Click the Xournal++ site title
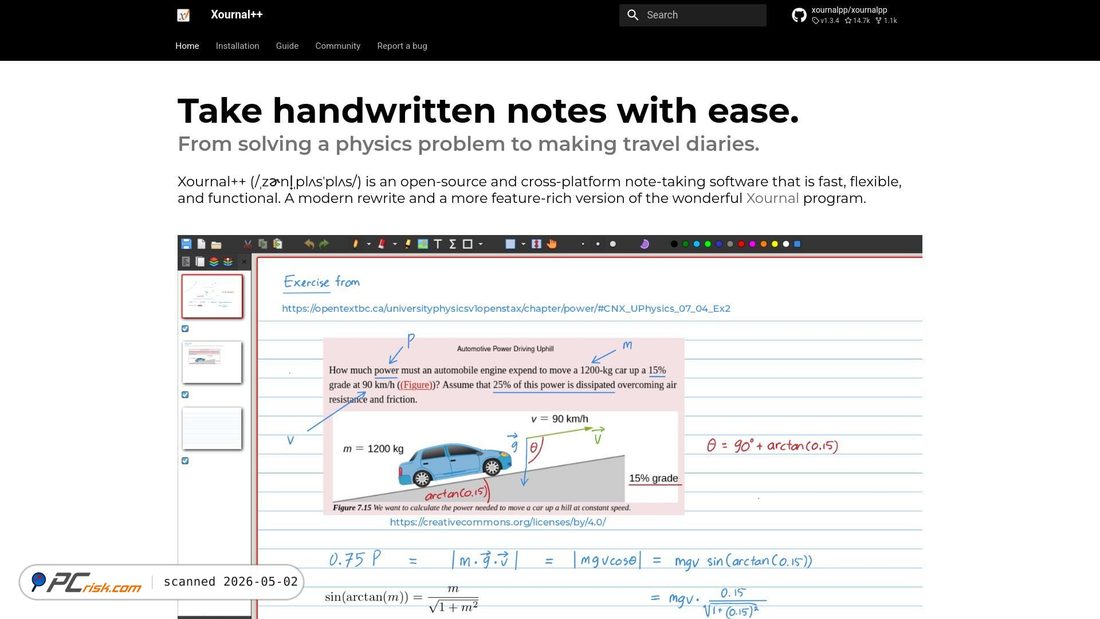1100x619 pixels. click(236, 15)
